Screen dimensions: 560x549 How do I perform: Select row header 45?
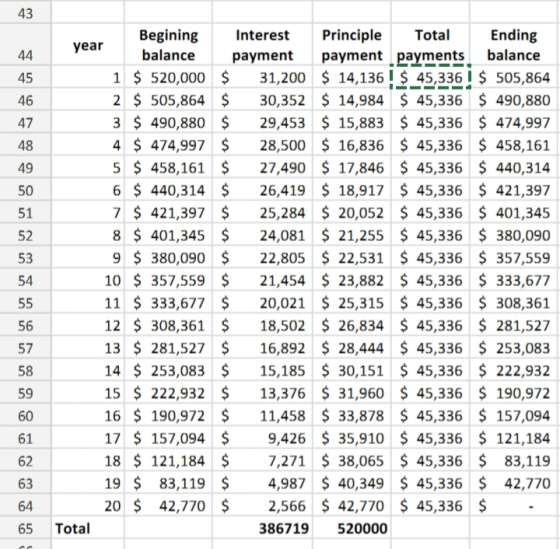25,78
